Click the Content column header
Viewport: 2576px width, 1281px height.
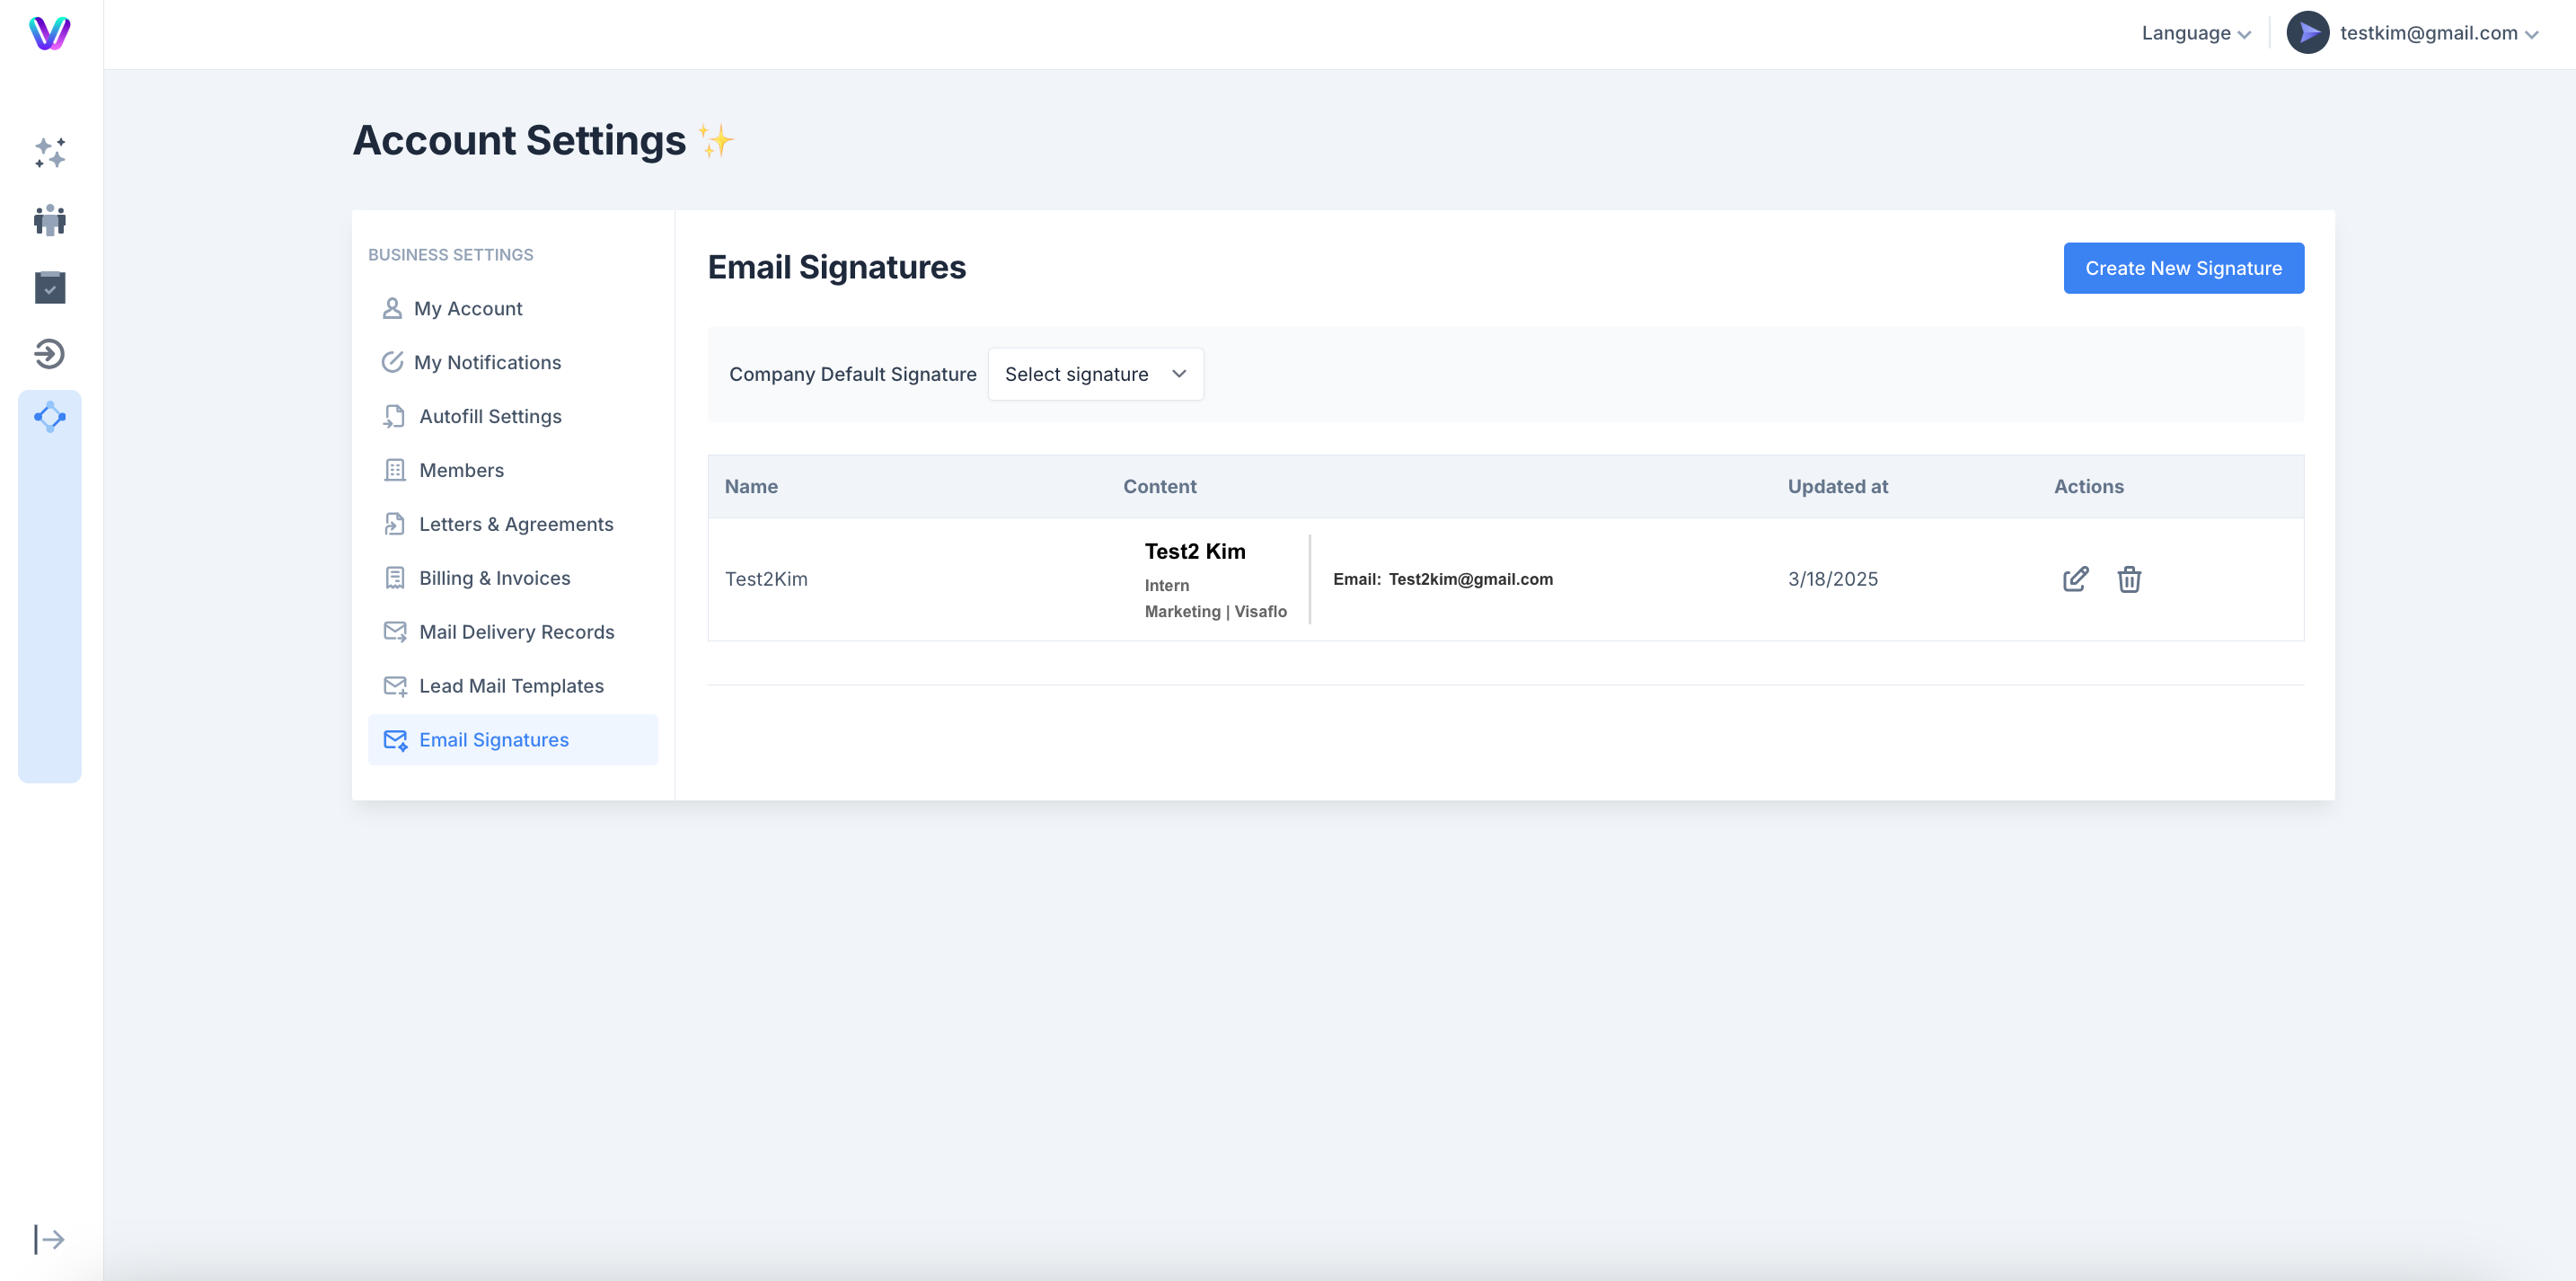tap(1159, 487)
